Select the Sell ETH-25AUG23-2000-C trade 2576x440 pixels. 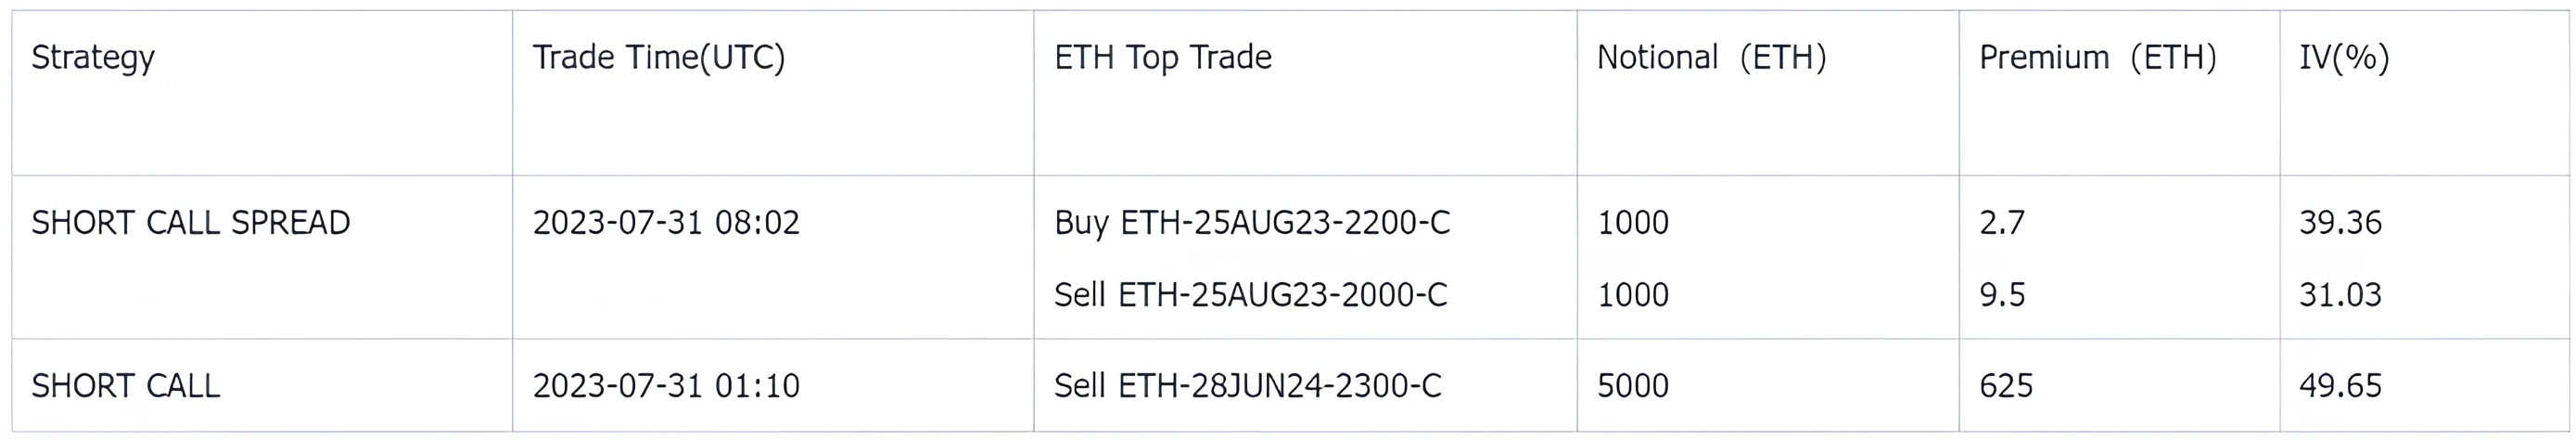point(1250,295)
